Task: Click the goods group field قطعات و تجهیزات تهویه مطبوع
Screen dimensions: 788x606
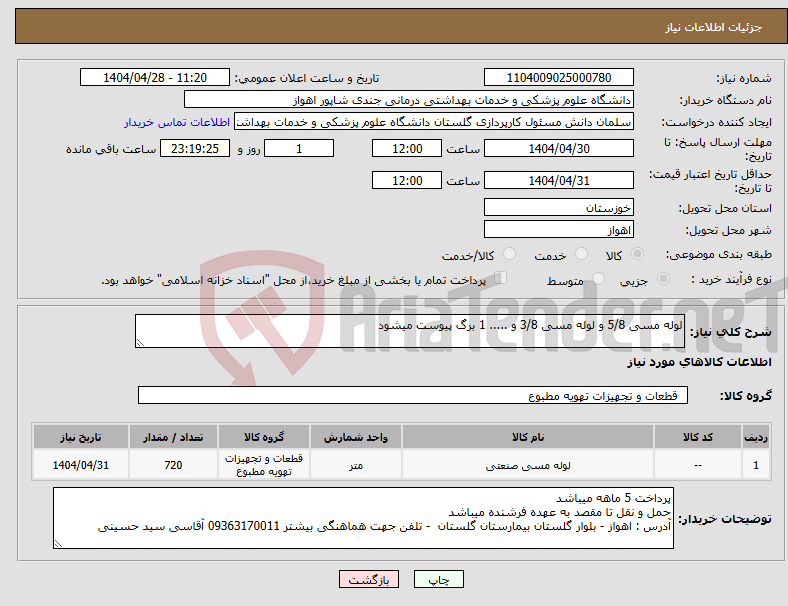Action: pyautogui.click(x=413, y=395)
